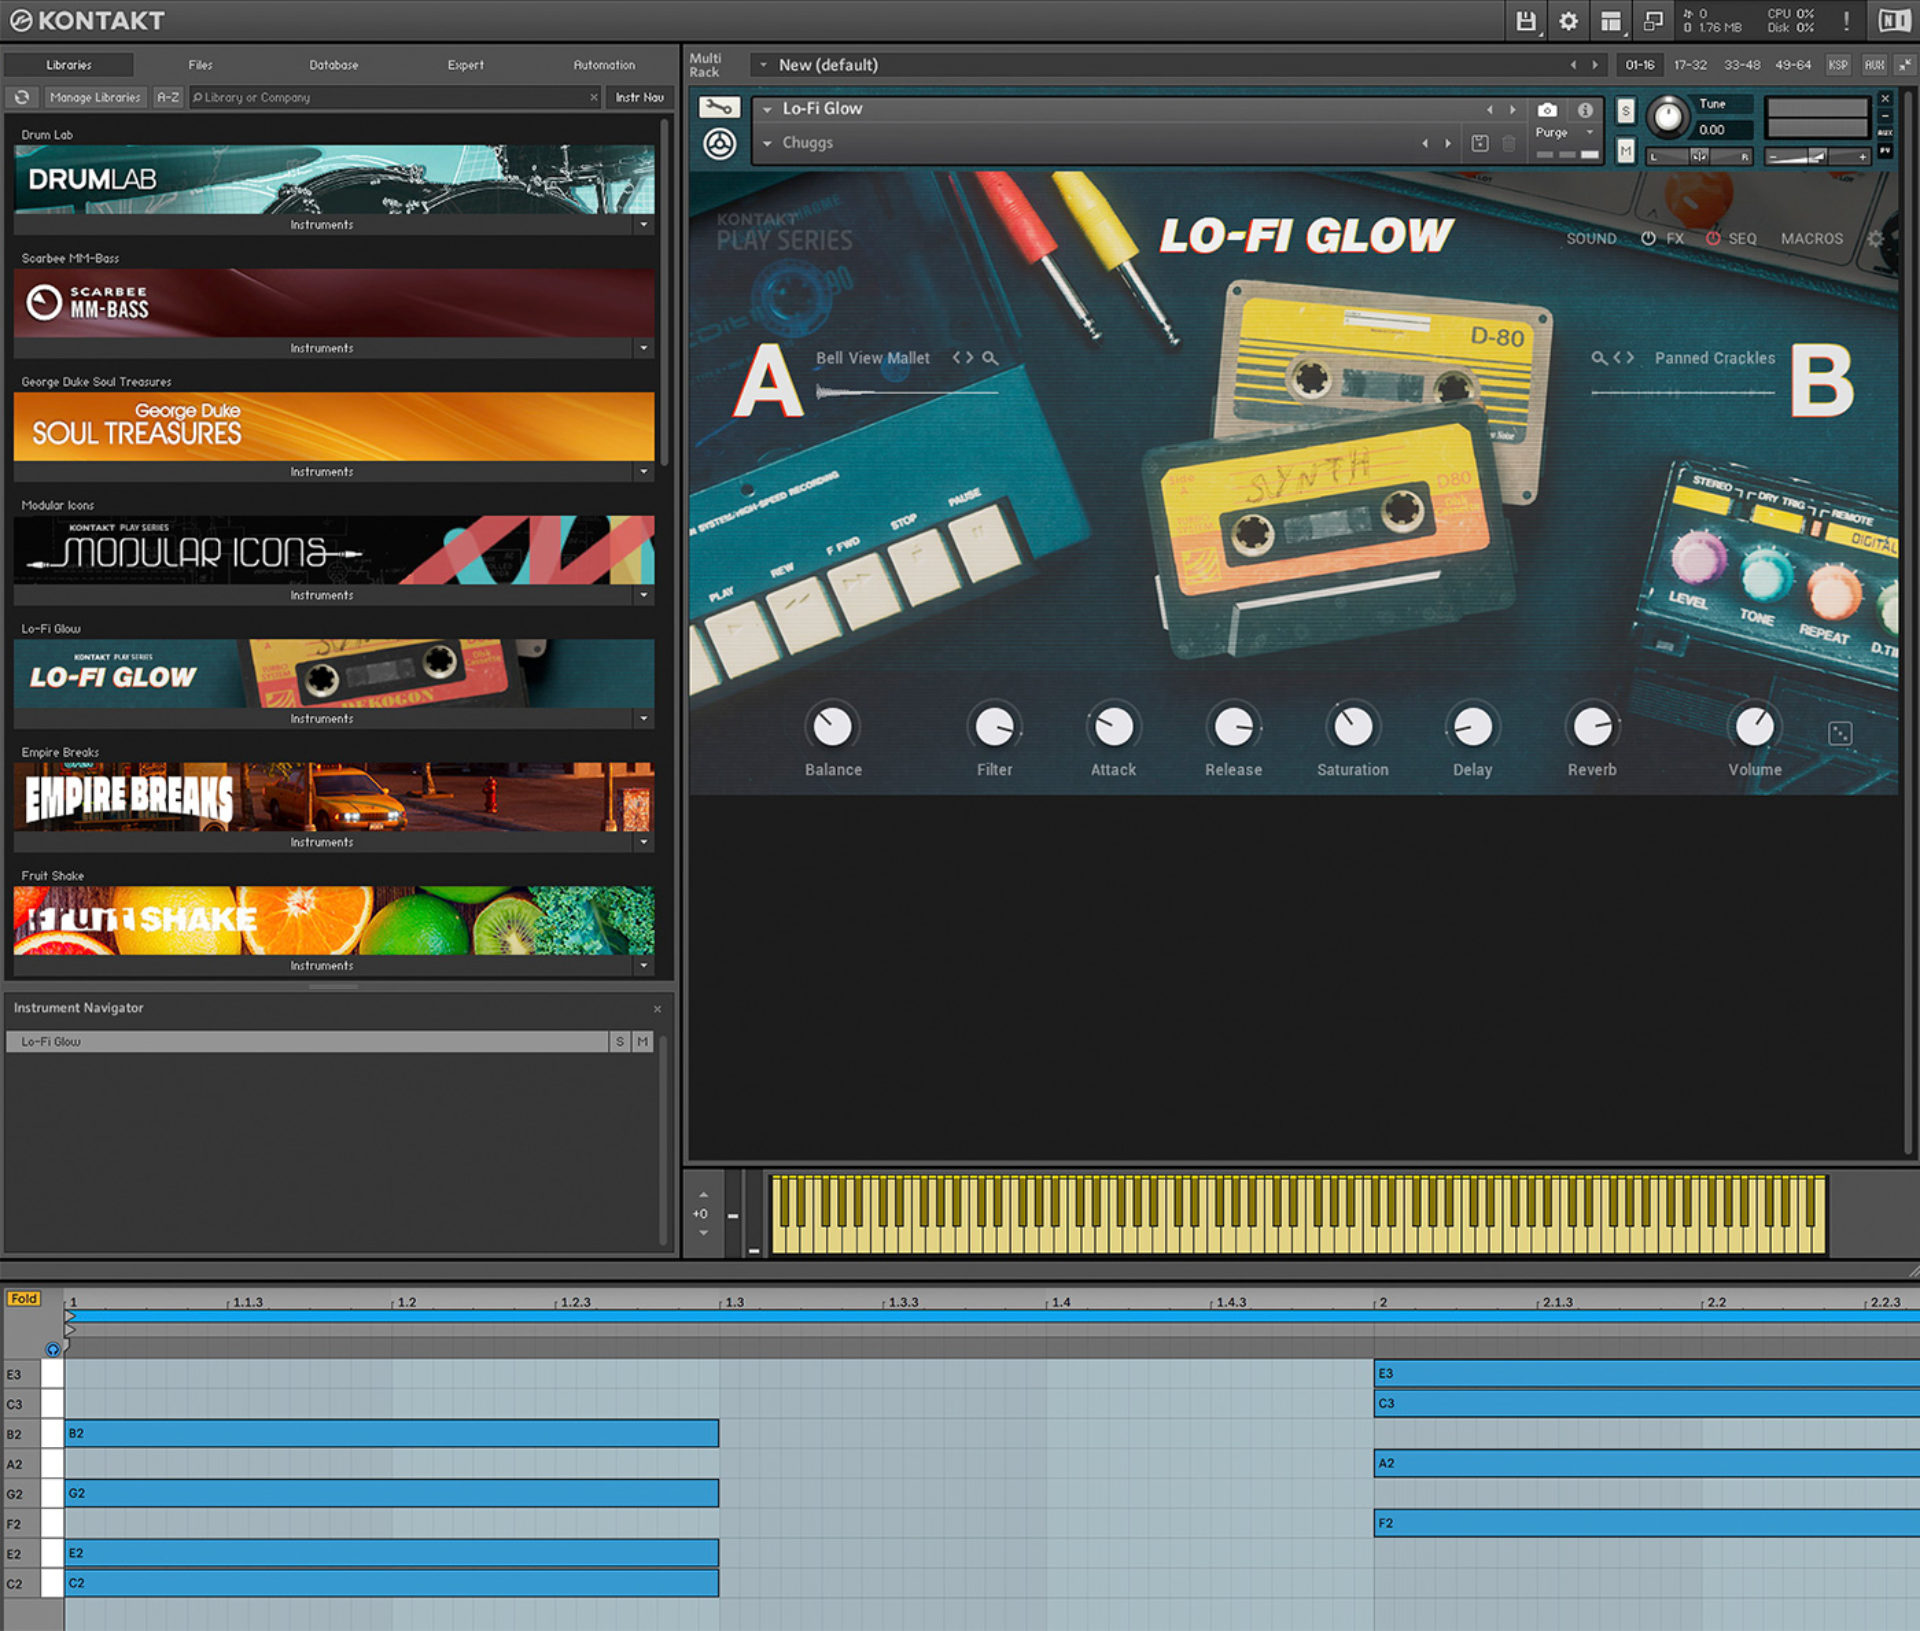Expand the Instruments dropdown under Drum Lab
The height and width of the screenshot is (1631, 1920).
[x=644, y=224]
